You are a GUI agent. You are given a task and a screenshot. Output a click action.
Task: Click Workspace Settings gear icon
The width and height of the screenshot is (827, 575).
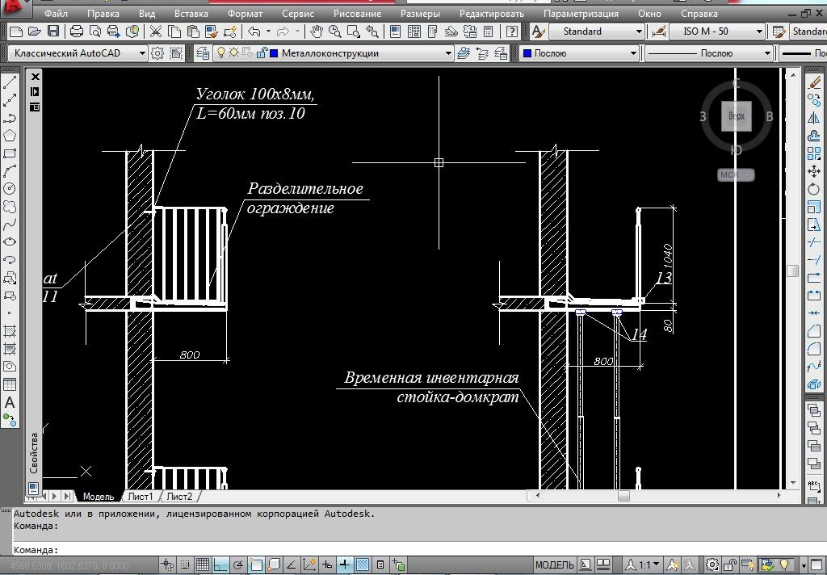pyautogui.click(x=157, y=53)
